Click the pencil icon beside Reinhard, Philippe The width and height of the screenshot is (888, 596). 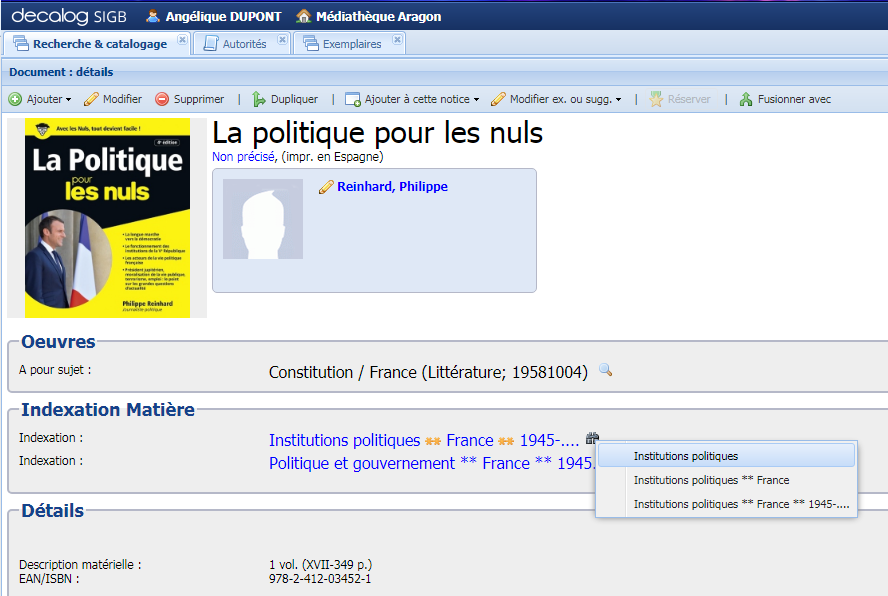pos(325,186)
